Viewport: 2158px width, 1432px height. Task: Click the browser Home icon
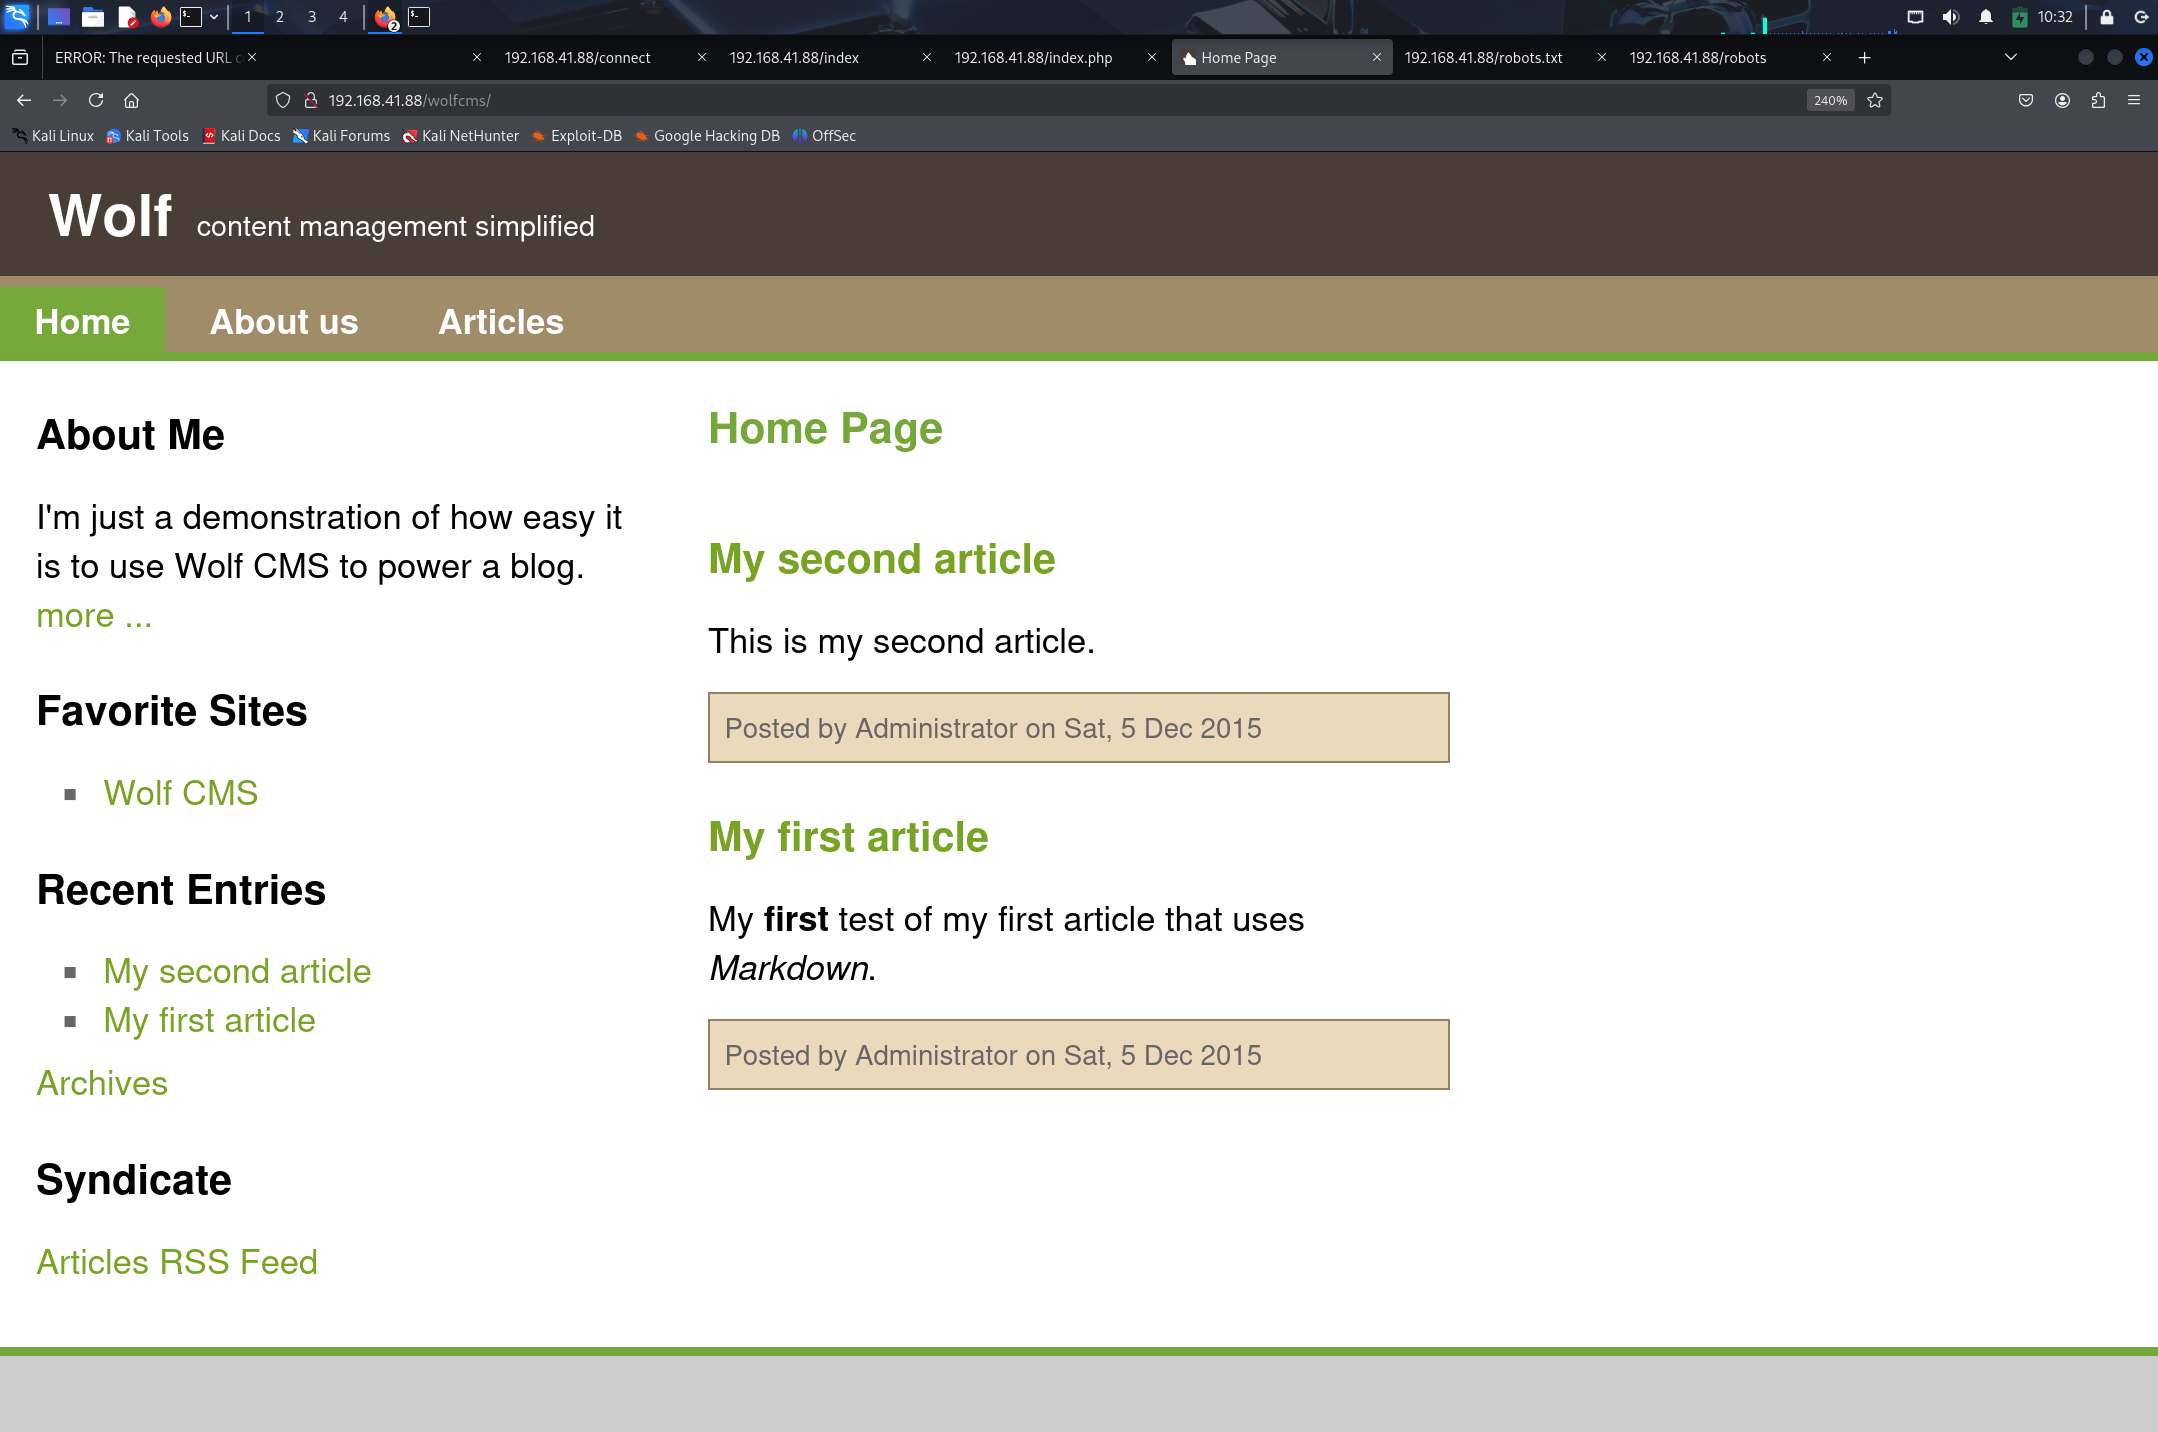point(131,100)
